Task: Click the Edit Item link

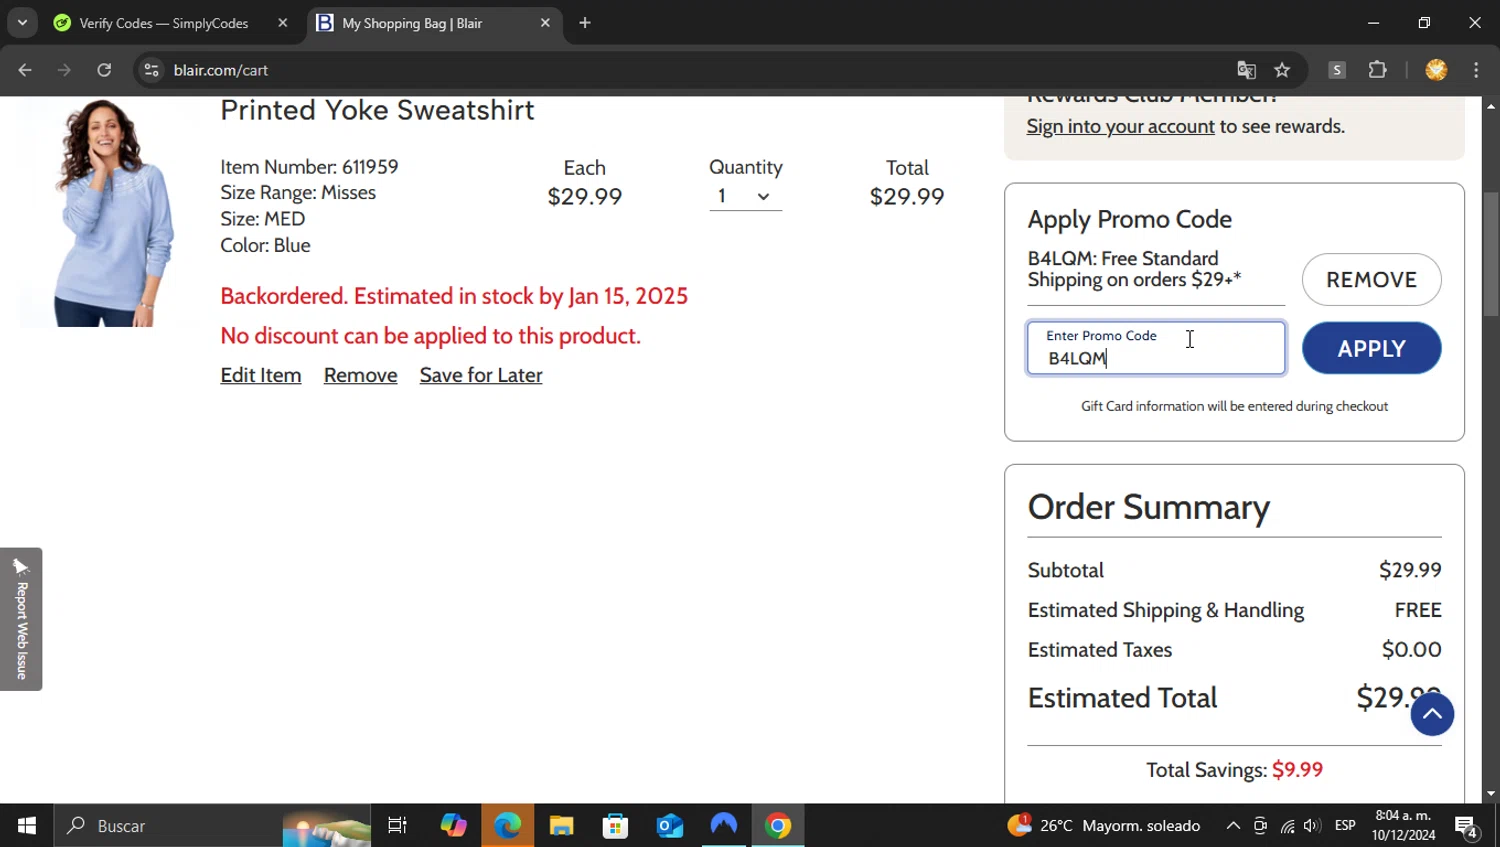Action: [x=261, y=375]
